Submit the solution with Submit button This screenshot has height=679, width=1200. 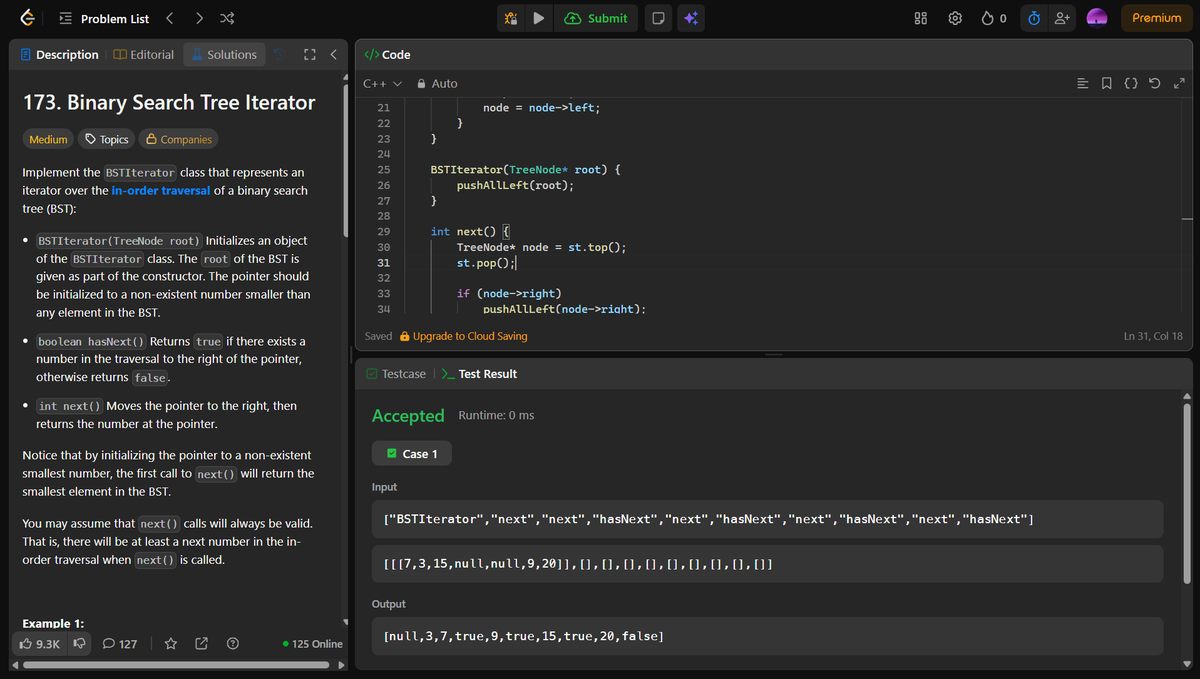597,18
